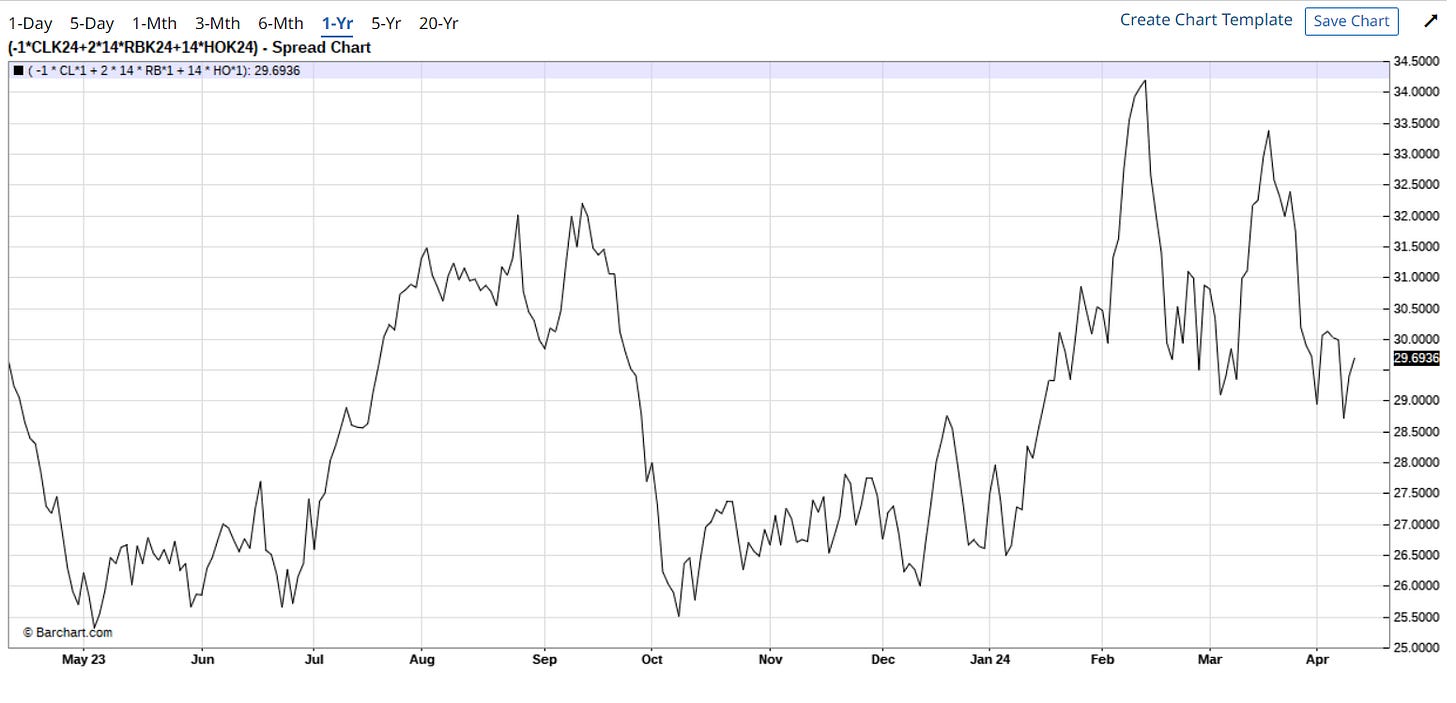Screen dimensions: 1456x703
Task: Click the Oct x-axis label
Action: pos(651,659)
